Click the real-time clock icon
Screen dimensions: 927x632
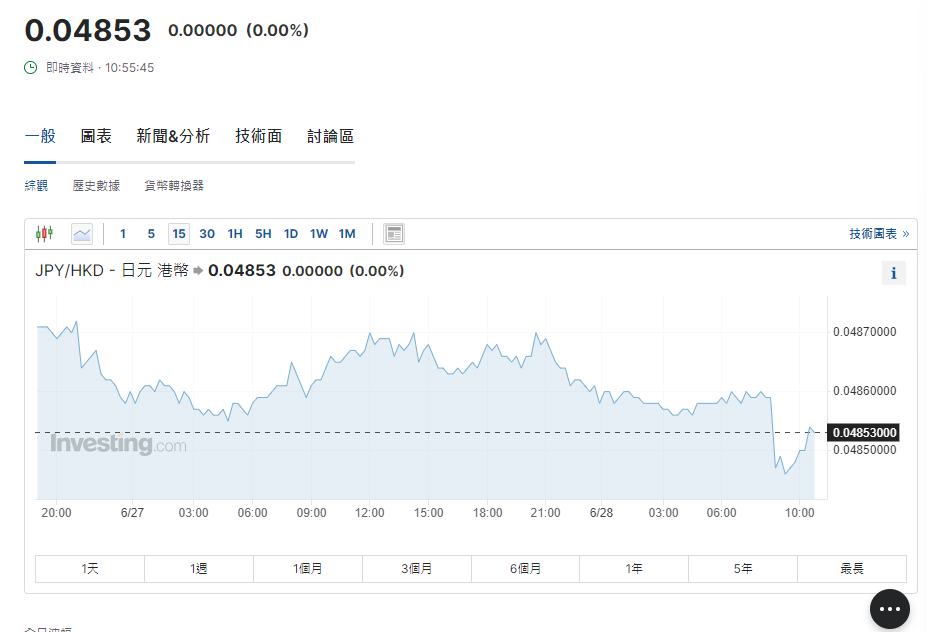click(31, 68)
